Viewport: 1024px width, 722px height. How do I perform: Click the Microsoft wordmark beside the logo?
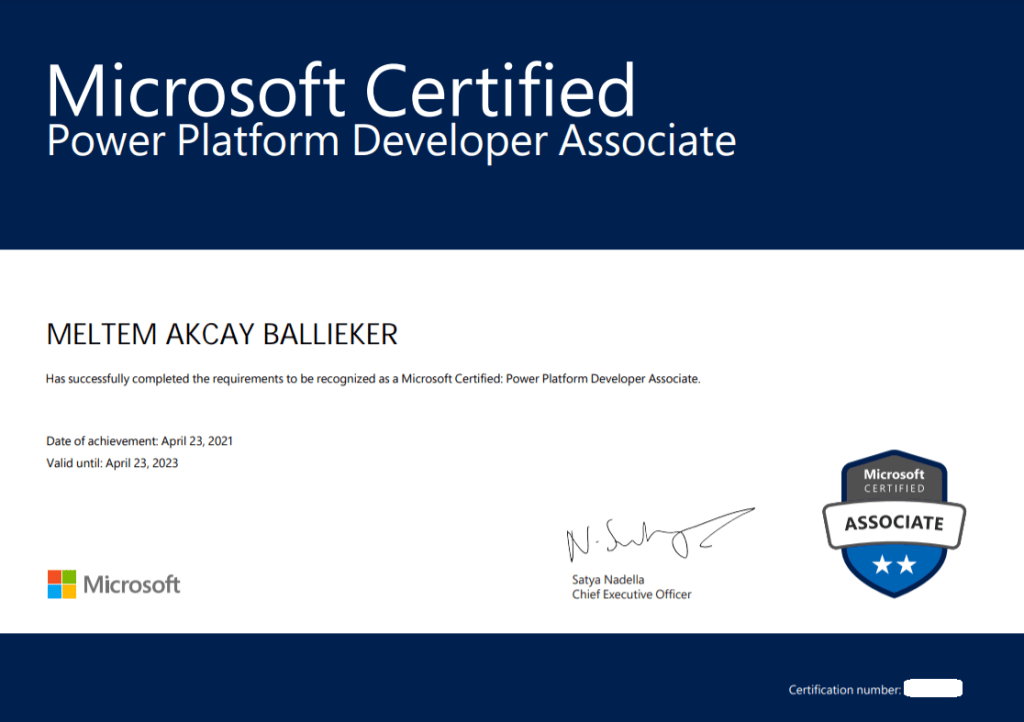(x=132, y=584)
